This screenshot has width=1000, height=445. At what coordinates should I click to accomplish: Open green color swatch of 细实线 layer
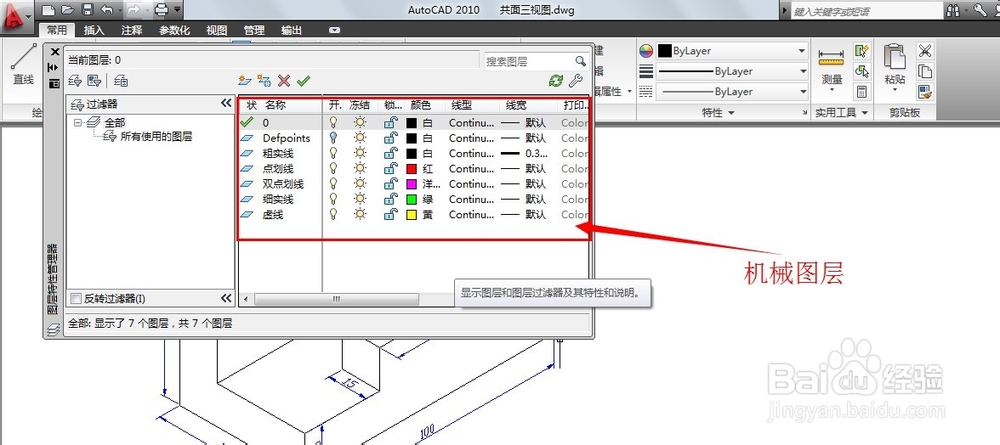[x=411, y=200]
